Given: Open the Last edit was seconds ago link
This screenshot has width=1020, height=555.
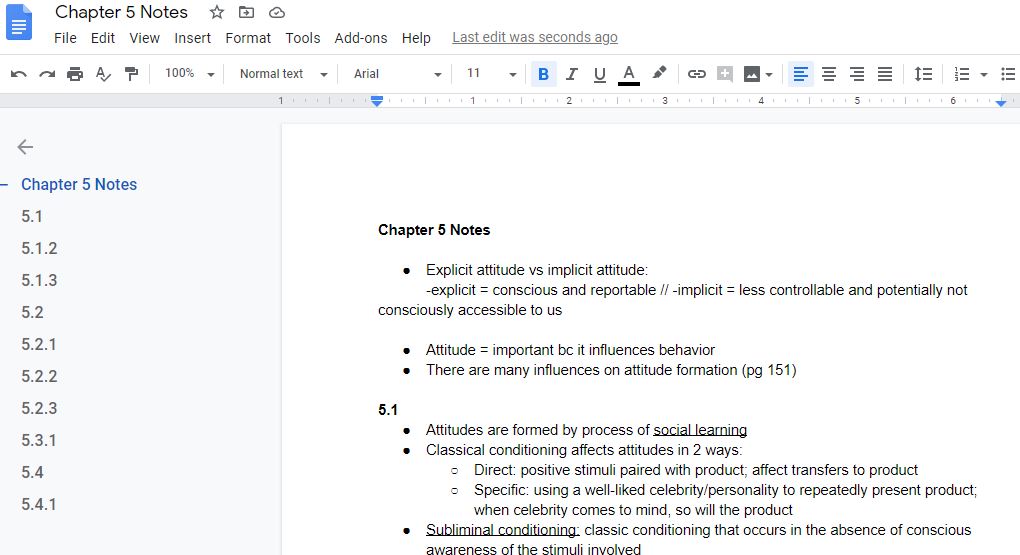Looking at the screenshot, I should [535, 37].
